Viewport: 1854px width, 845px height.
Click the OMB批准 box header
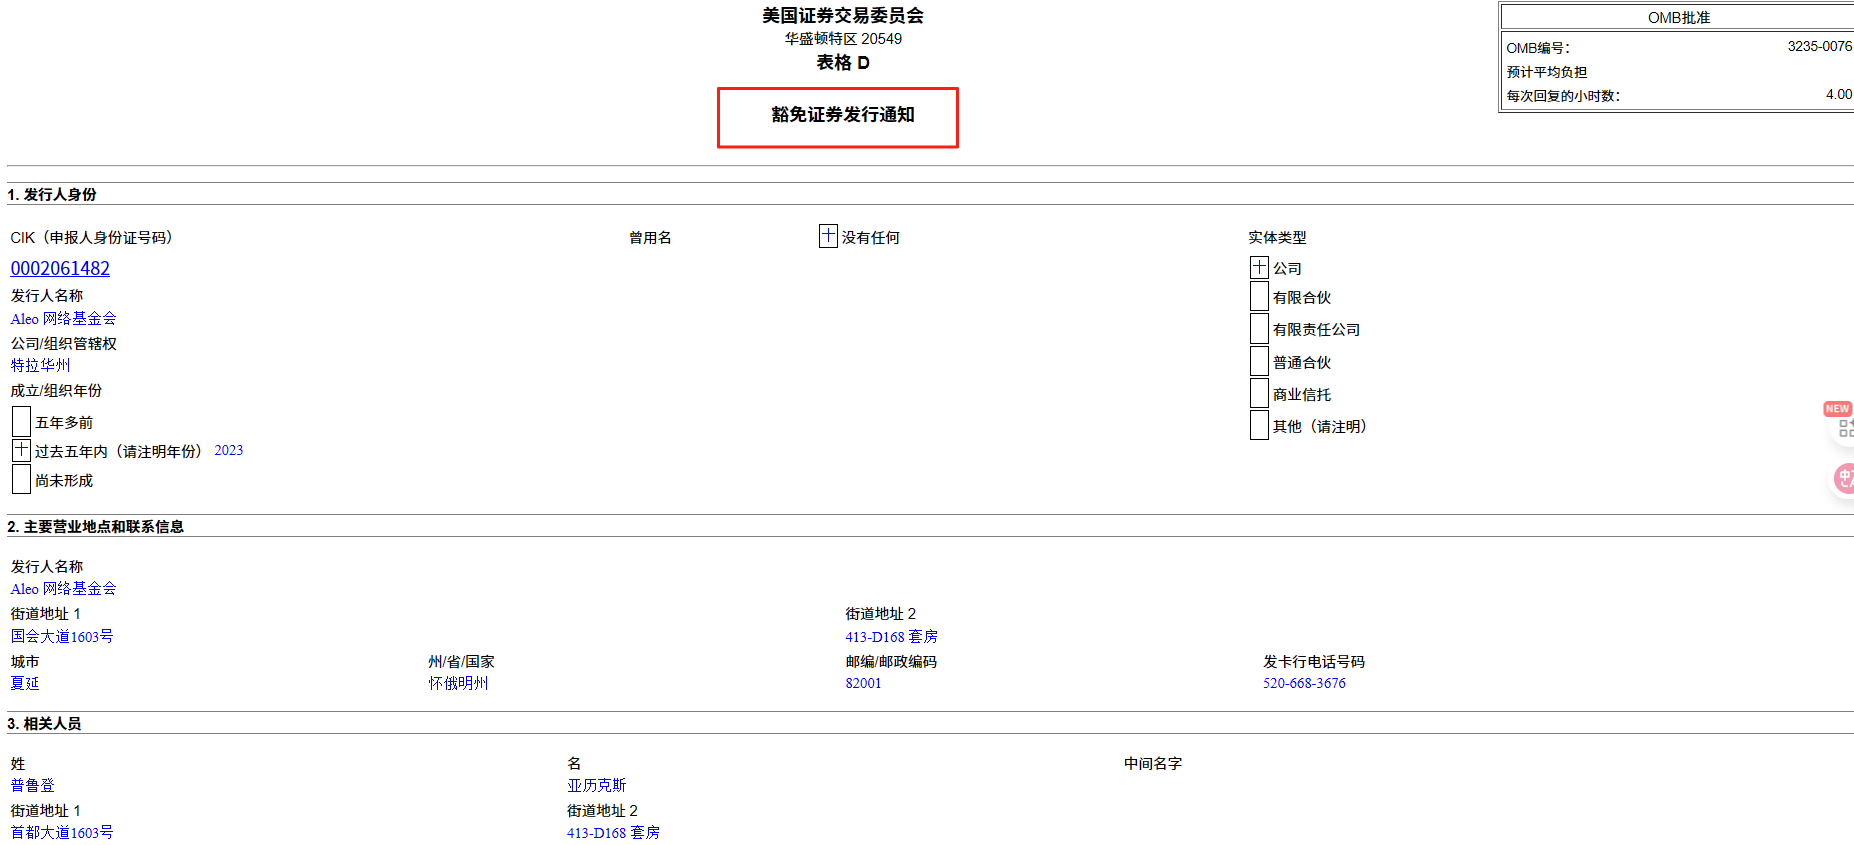(1678, 17)
